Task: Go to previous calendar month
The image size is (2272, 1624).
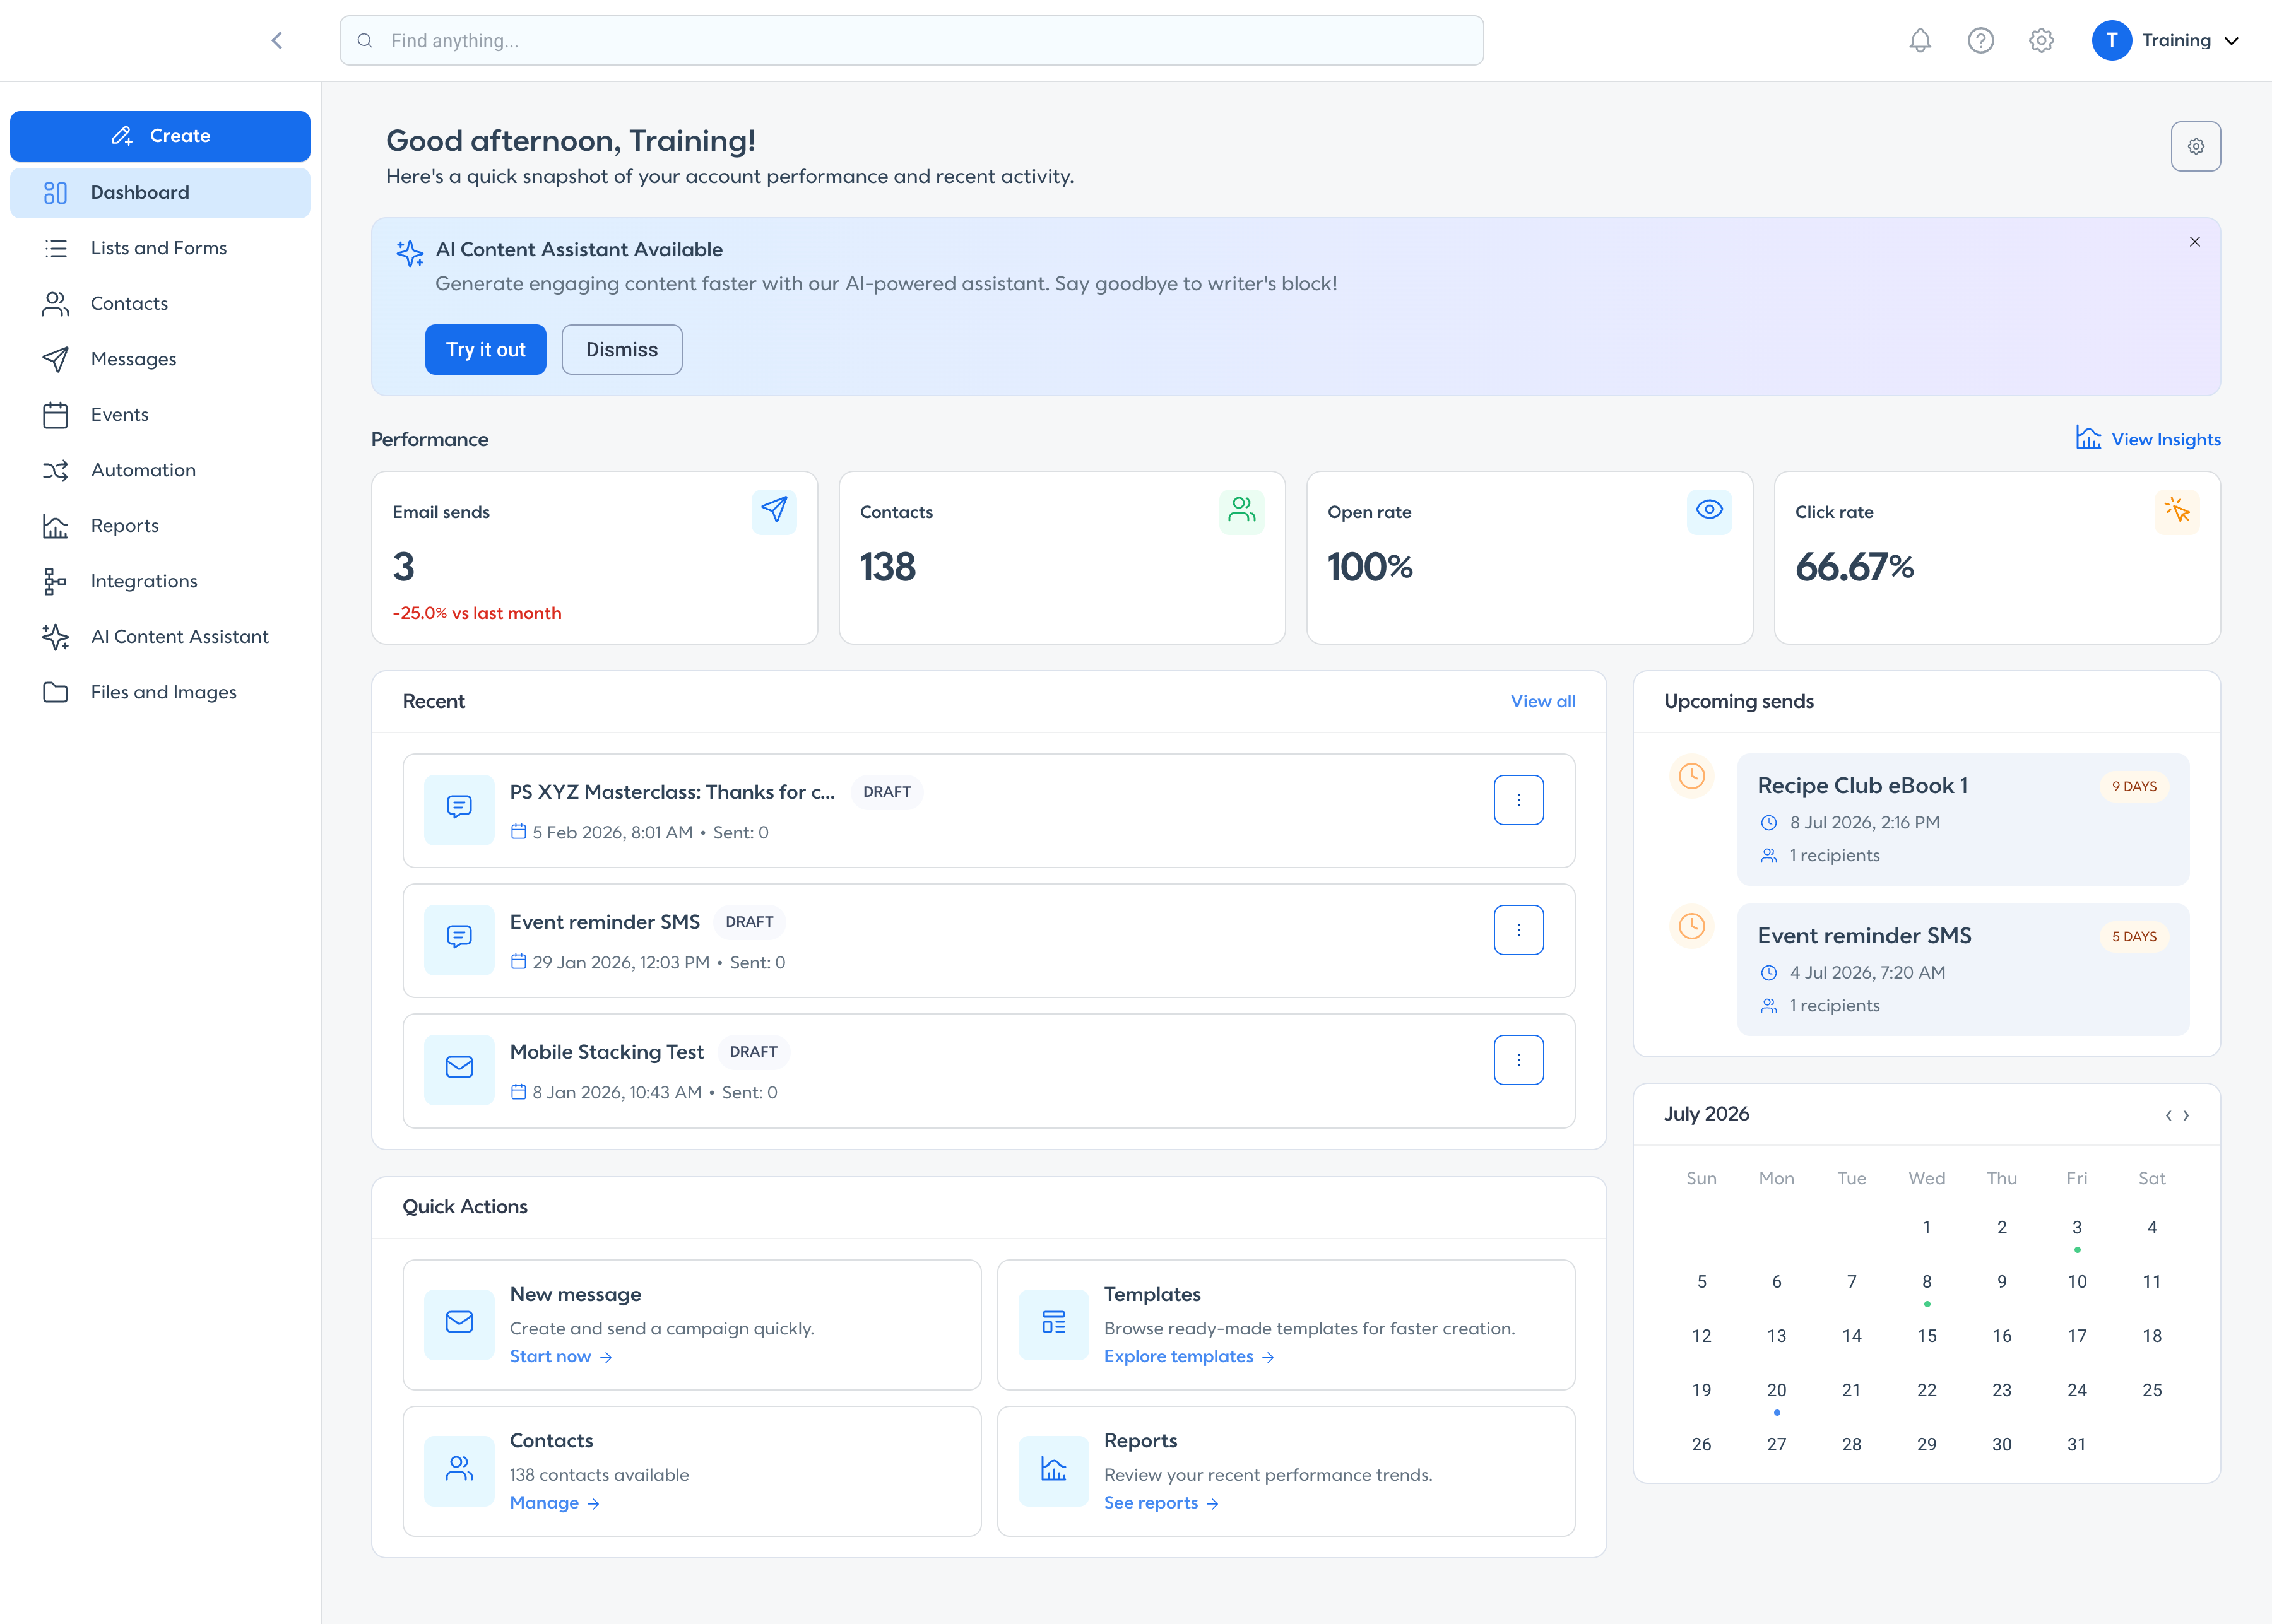Action: [2167, 1115]
